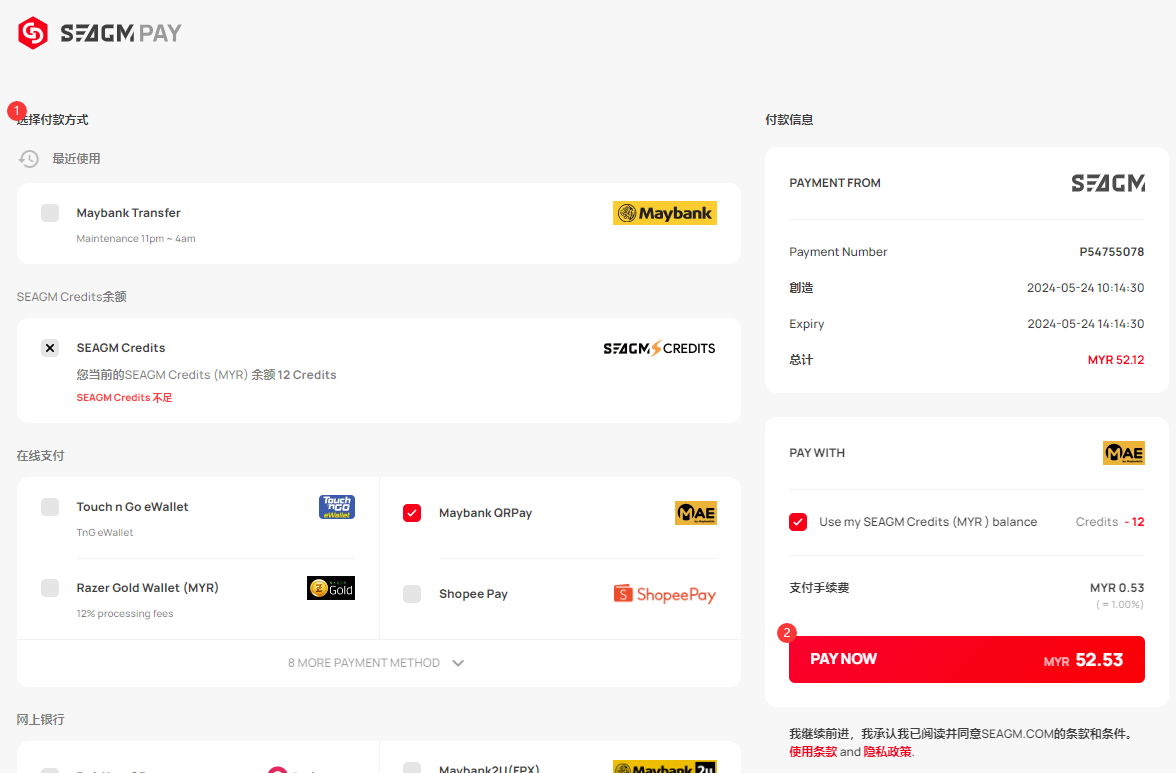Expand 8 More Payment Method chevron
Screen dimensions: 1176x773
[x=458, y=663]
